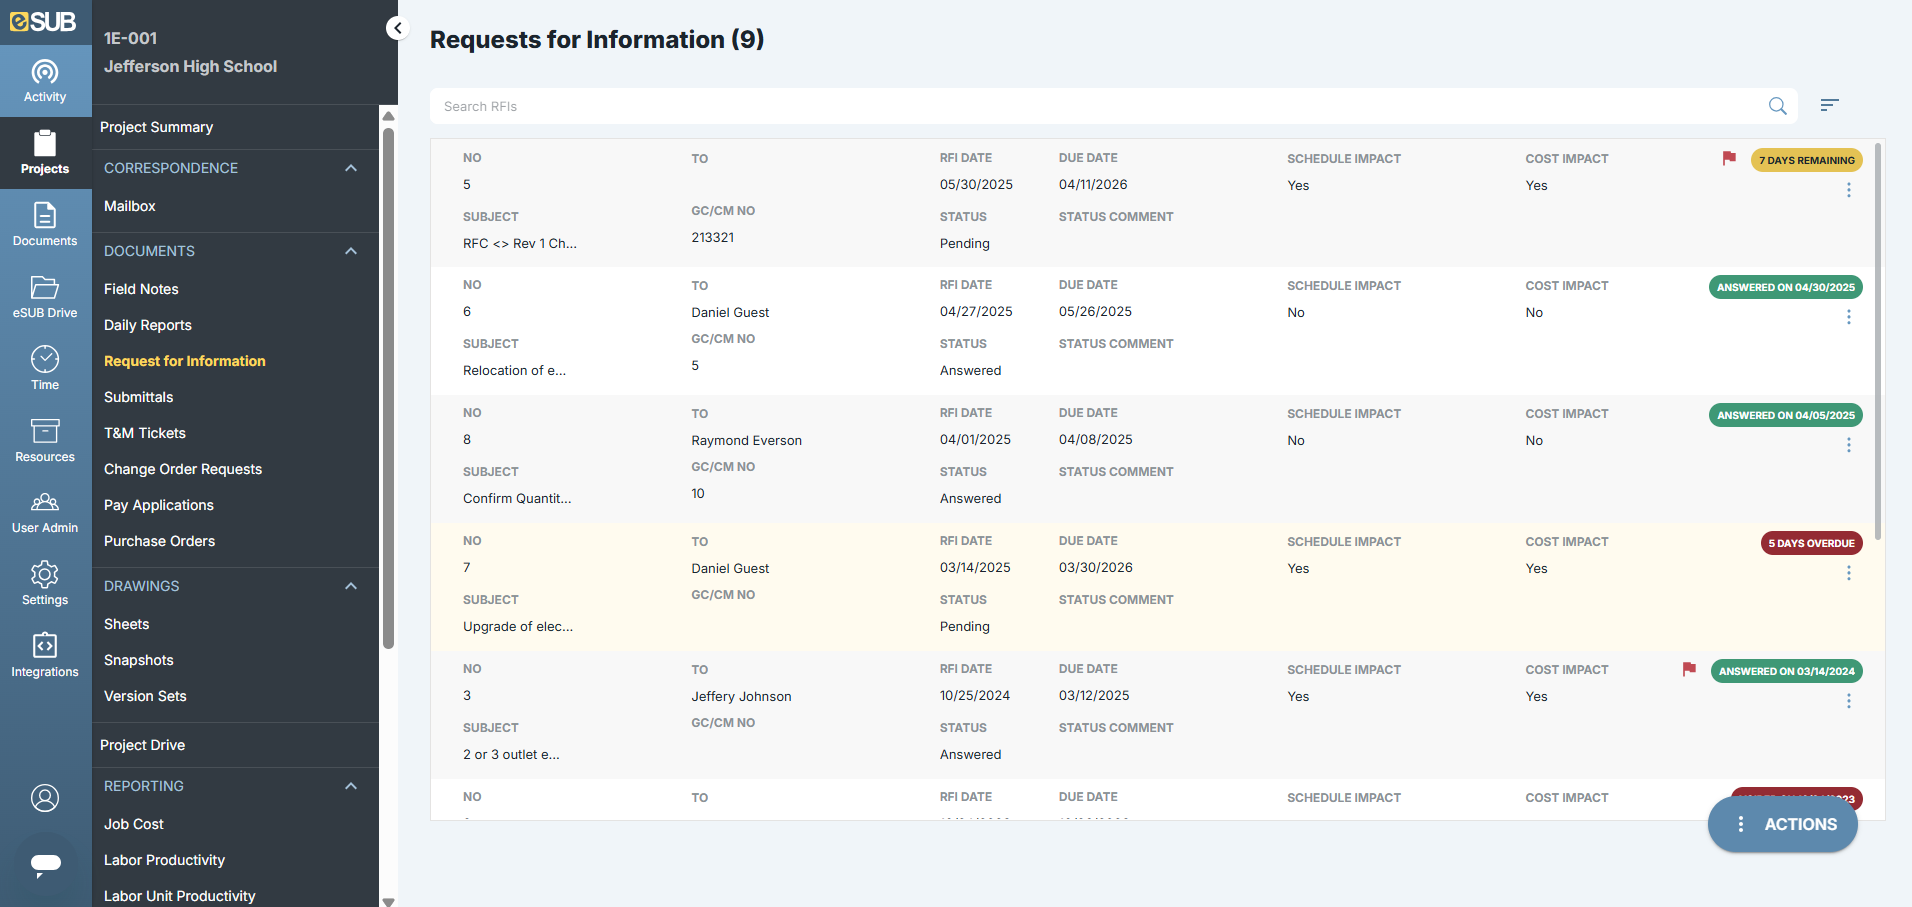Collapse the CORRESPONDENCE section
The height and width of the screenshot is (907, 1912).
point(351,168)
